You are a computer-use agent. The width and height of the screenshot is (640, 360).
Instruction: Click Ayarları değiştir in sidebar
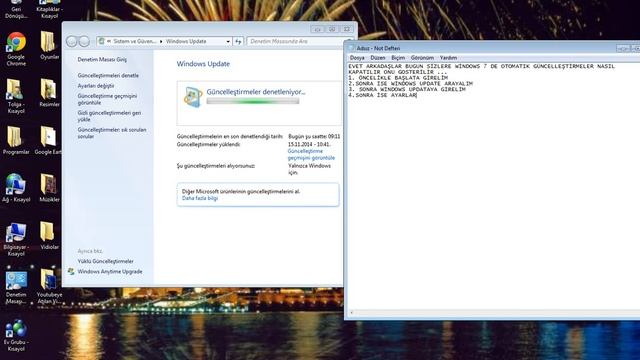click(x=96, y=86)
